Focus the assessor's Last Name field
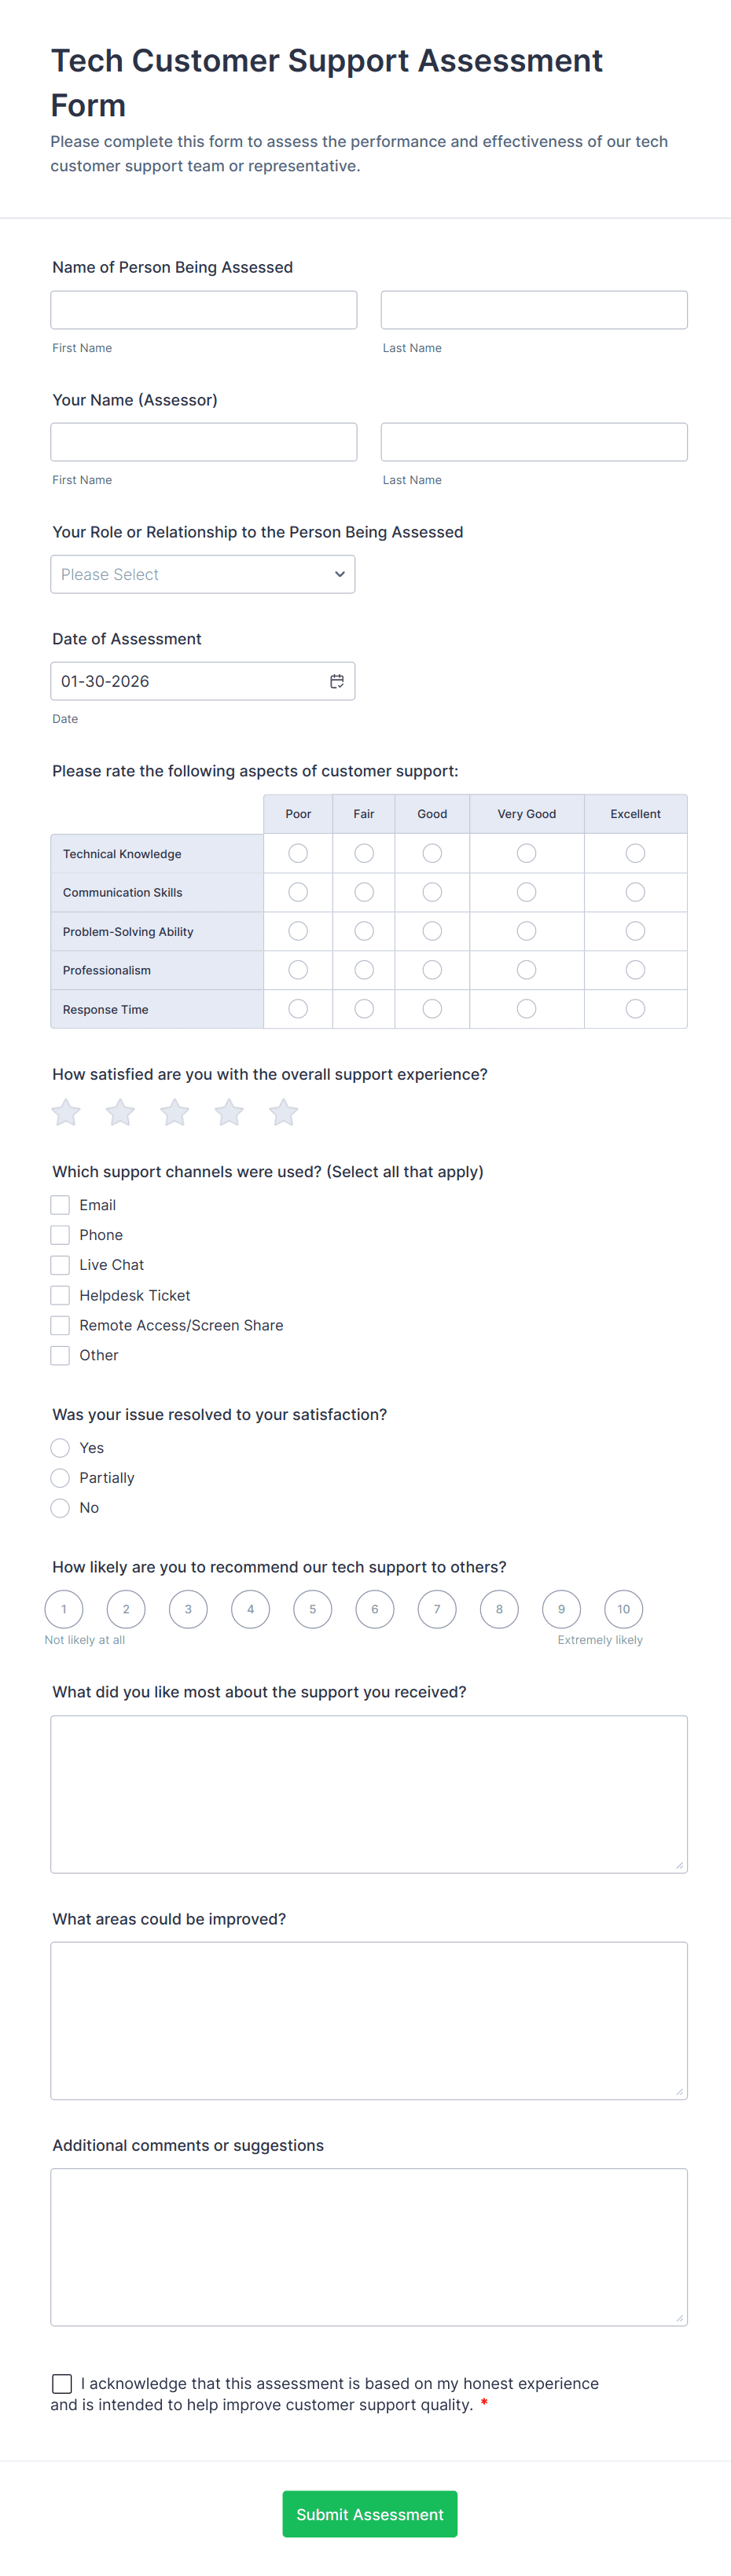Viewport: 731px width, 2576px height. click(534, 442)
